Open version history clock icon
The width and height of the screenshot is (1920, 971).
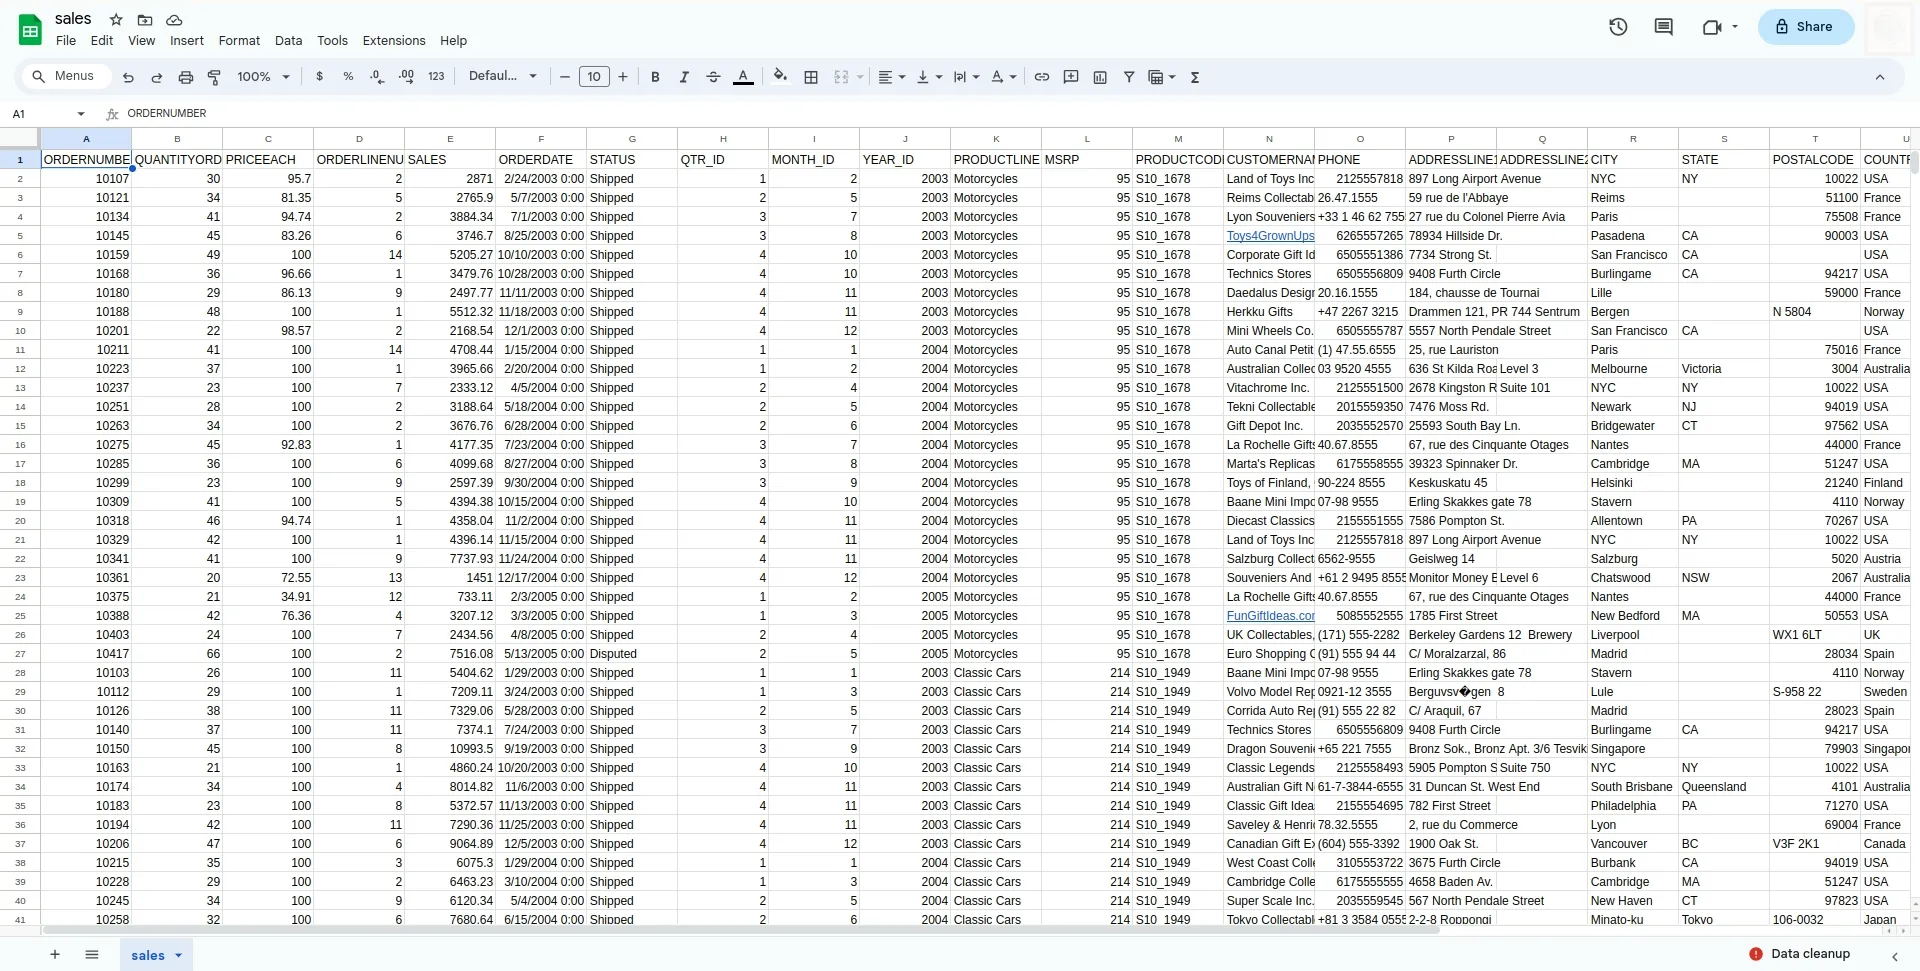click(1618, 27)
